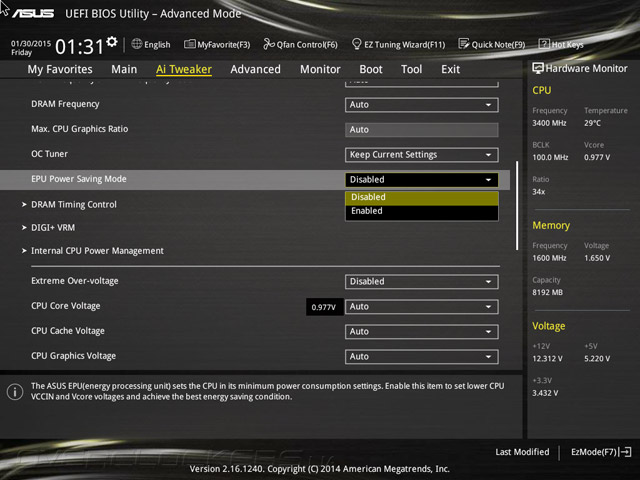The image size is (640, 480).
Task: Choose Disabled in the EPU dropdown list
Action: (x=422, y=198)
